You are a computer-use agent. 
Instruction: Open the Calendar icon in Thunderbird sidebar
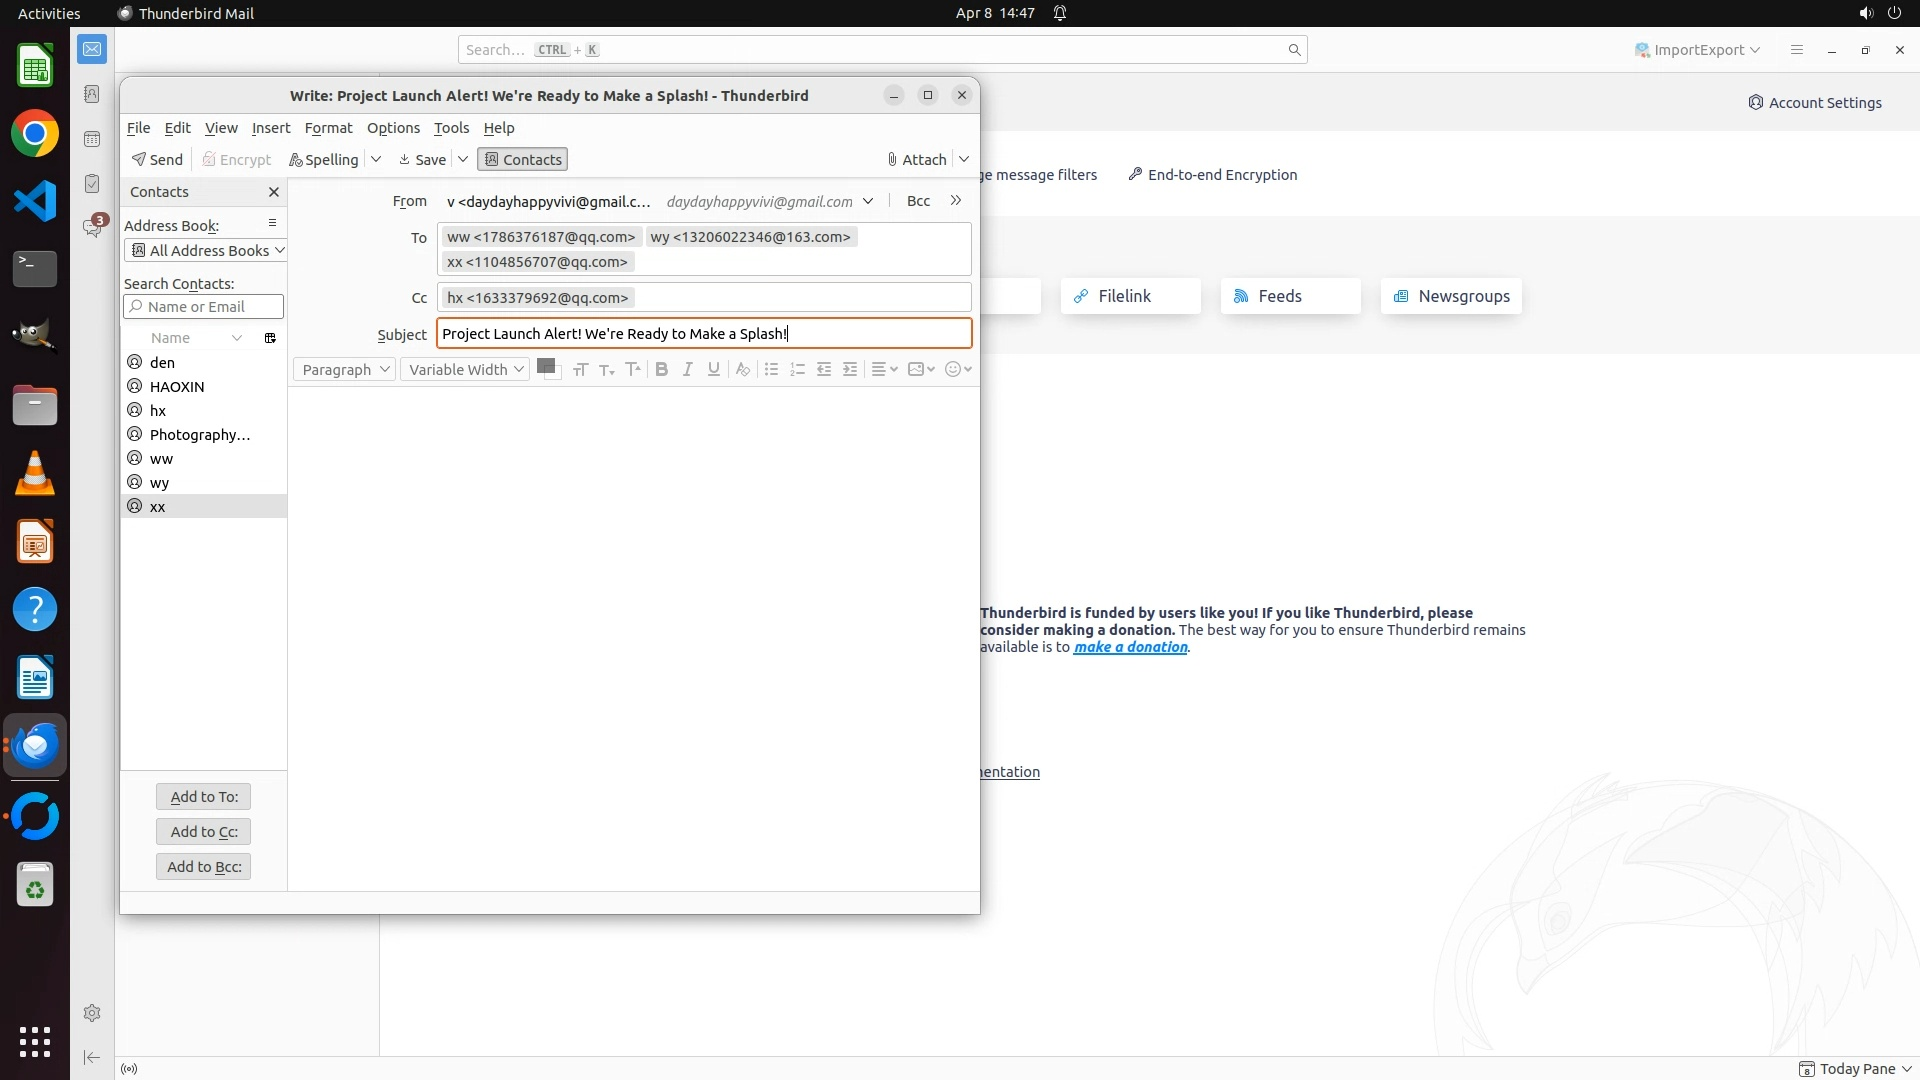(x=92, y=139)
